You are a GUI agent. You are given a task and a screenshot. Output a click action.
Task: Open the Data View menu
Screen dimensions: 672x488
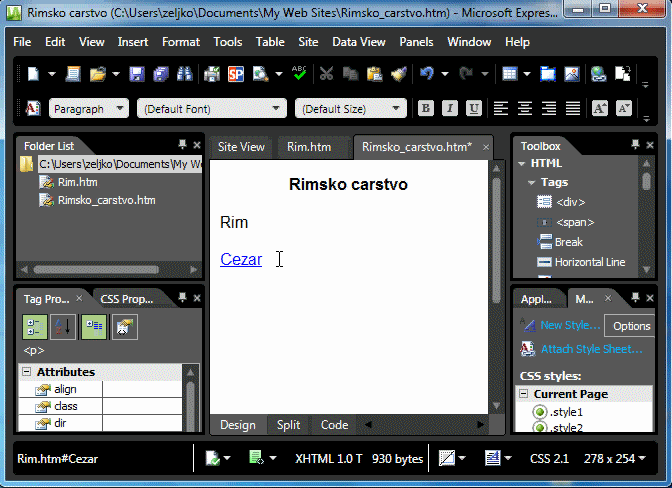point(358,42)
